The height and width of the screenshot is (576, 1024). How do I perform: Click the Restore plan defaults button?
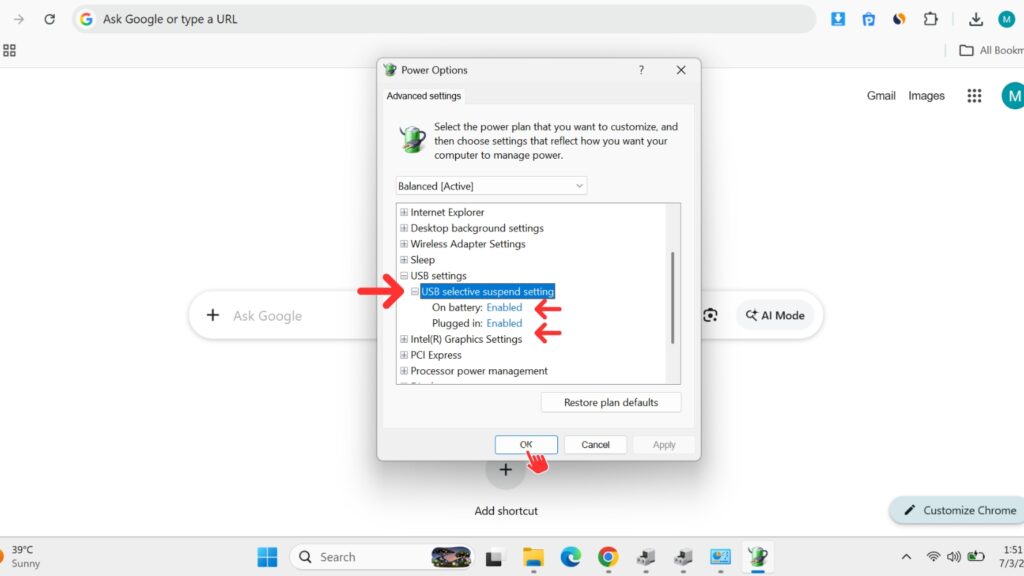click(611, 402)
